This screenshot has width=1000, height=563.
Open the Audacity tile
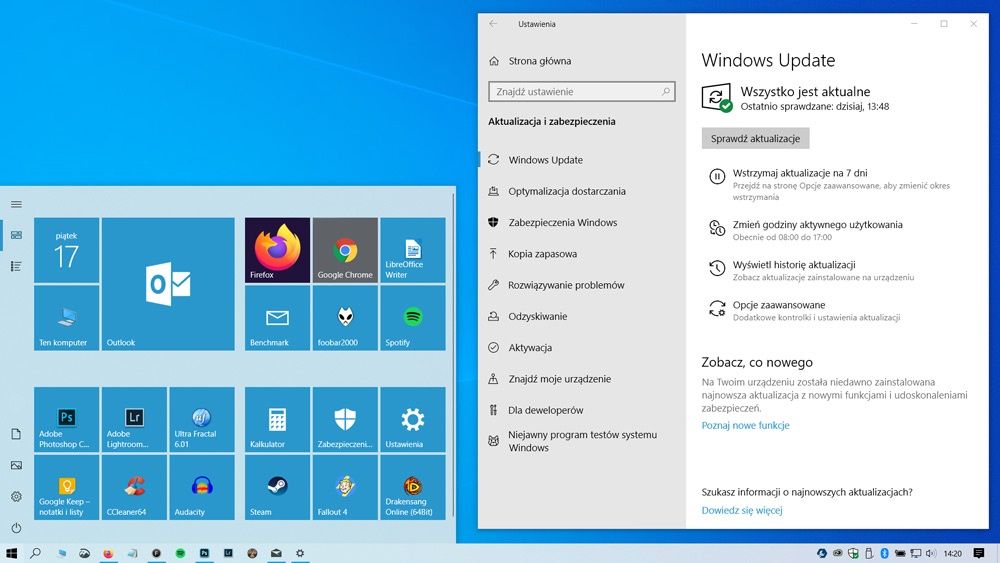pos(202,487)
